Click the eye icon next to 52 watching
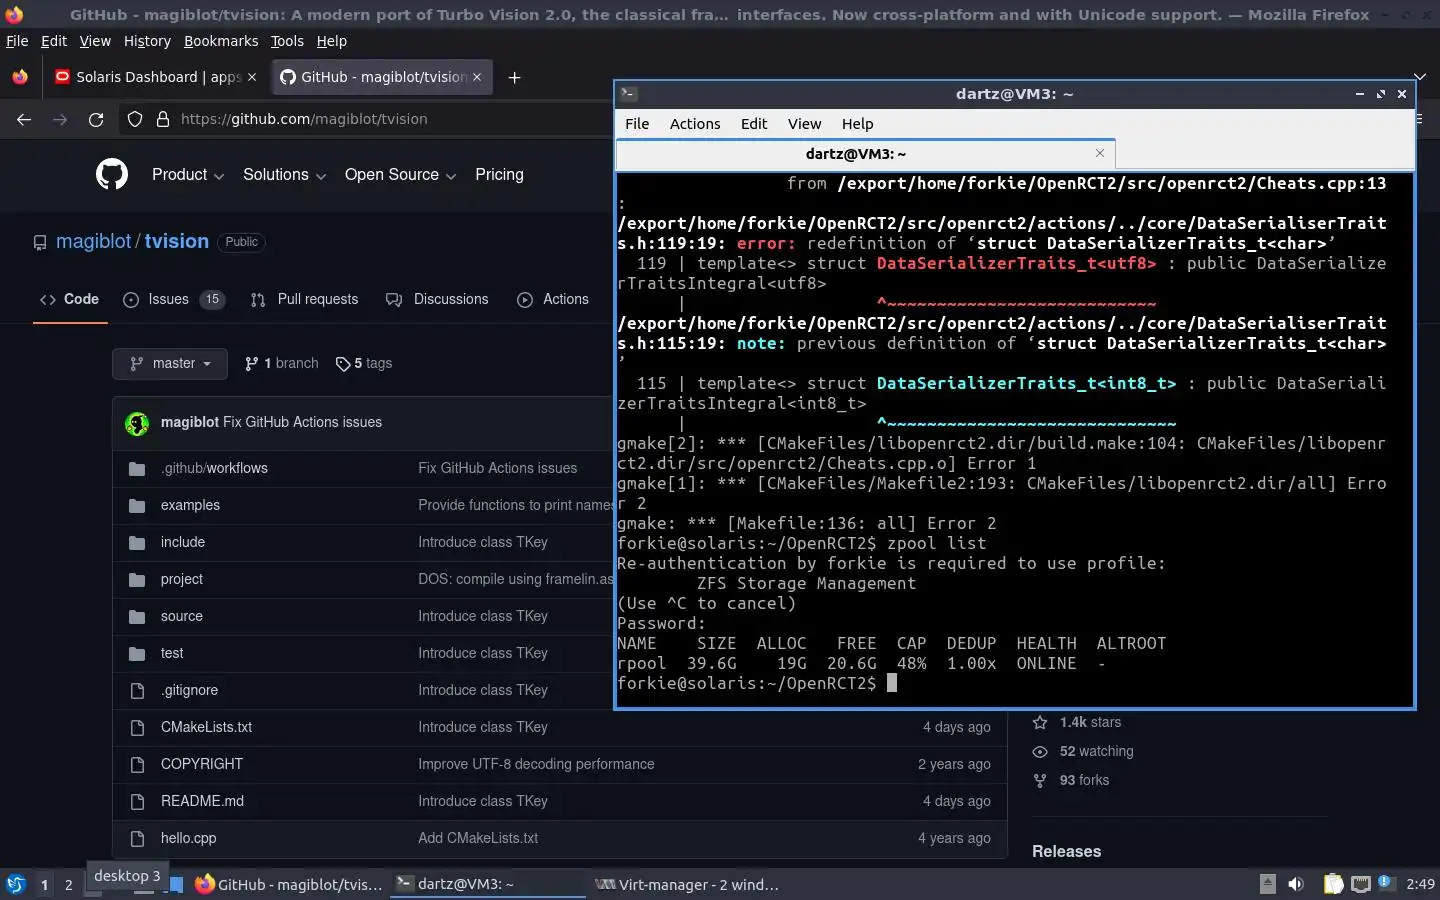Screen dimensions: 1440x900 click(x=1040, y=751)
